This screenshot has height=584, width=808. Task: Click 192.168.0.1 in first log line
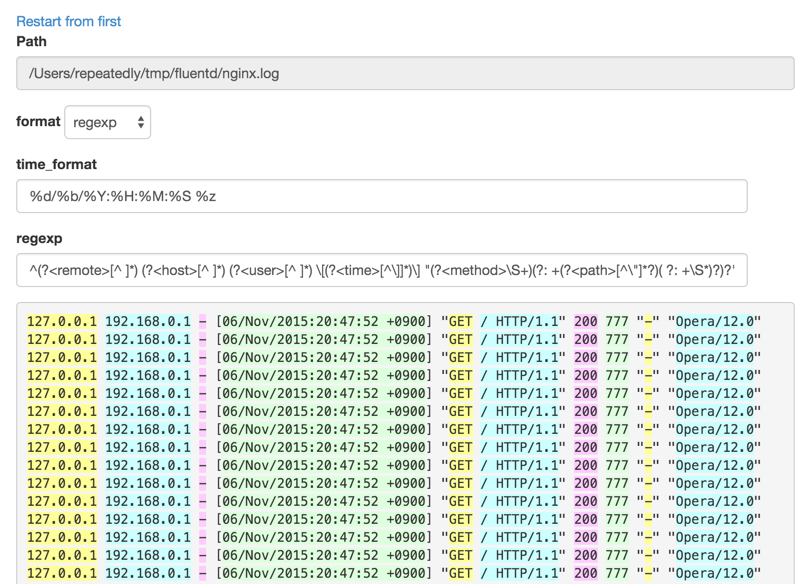point(148,322)
